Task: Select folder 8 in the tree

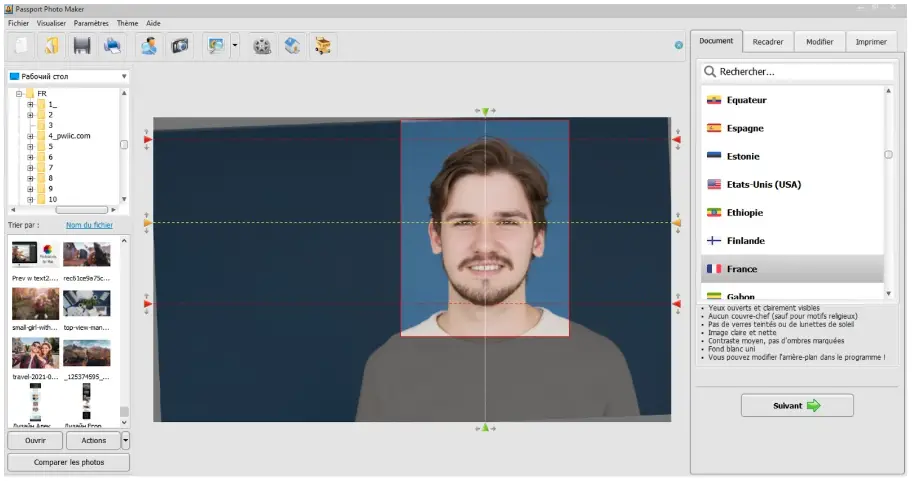Action: pos(51,178)
